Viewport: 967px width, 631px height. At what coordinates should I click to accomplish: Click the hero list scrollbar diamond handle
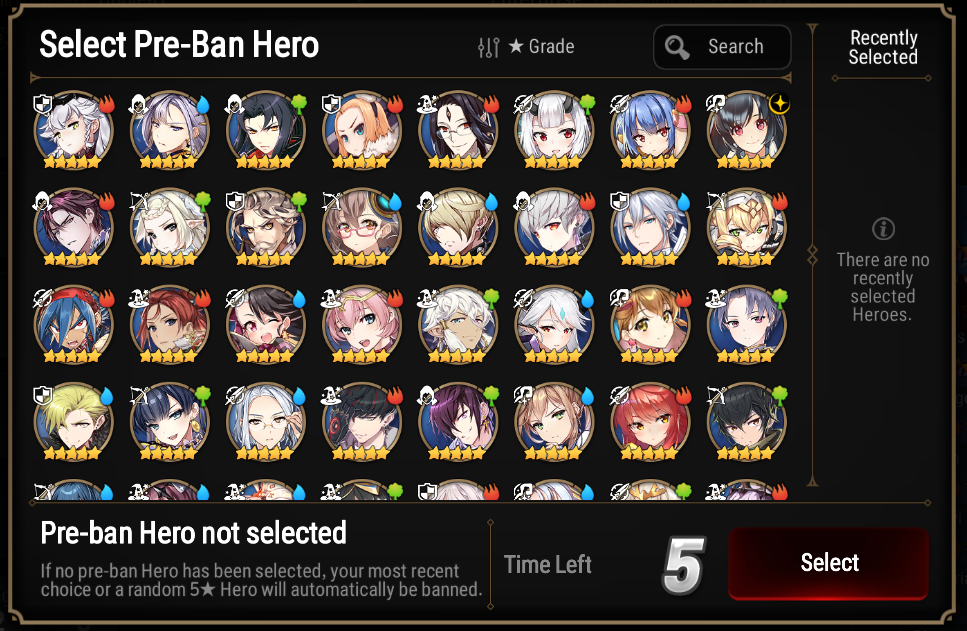pyautogui.click(x=812, y=255)
